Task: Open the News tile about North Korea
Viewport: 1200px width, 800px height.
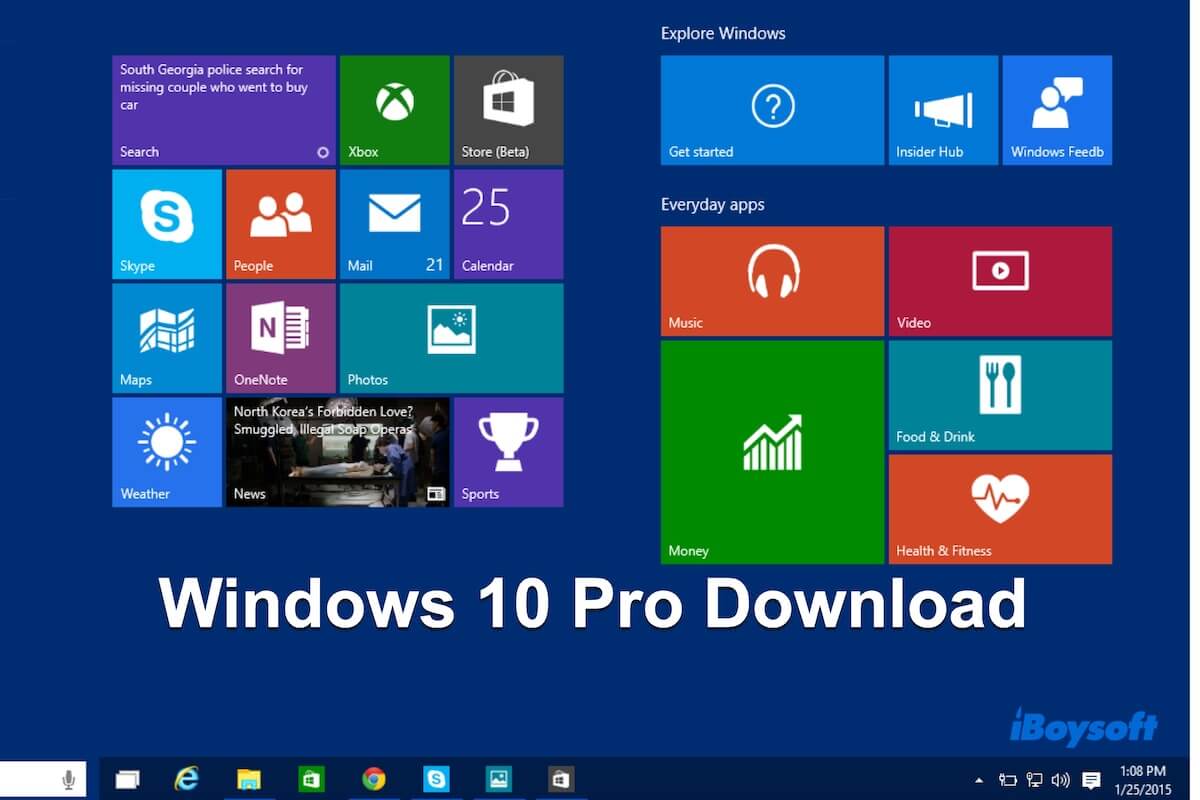Action: pos(337,452)
